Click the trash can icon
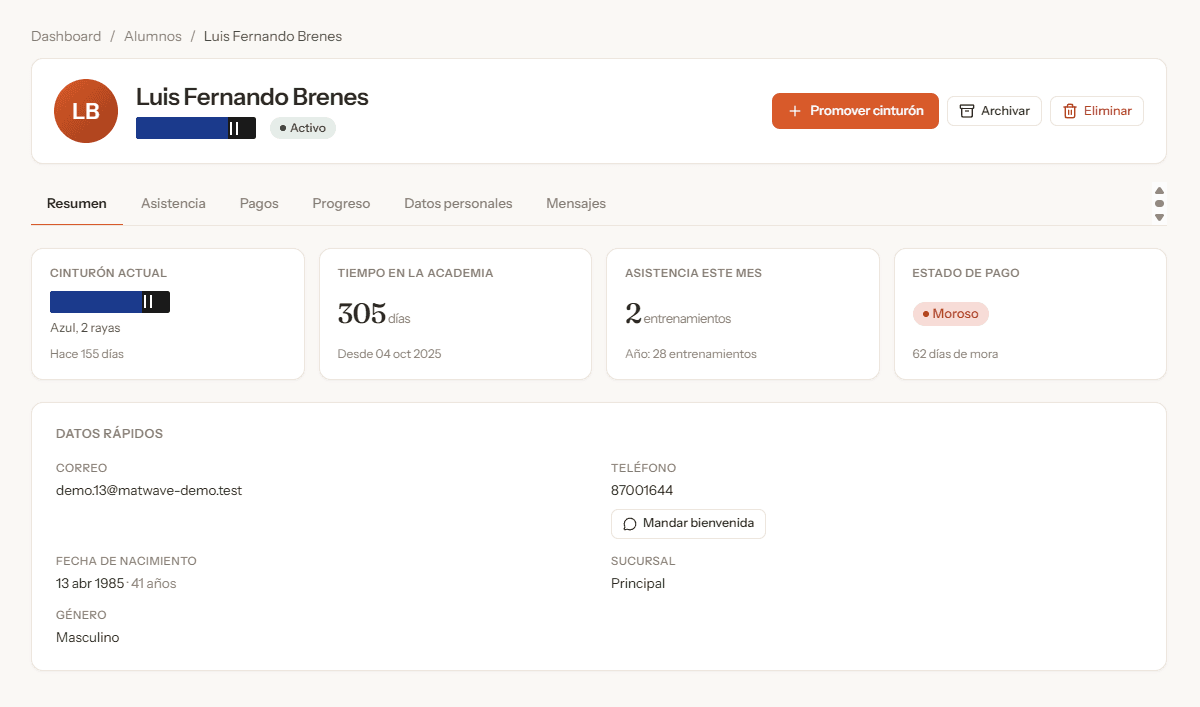 point(1070,111)
